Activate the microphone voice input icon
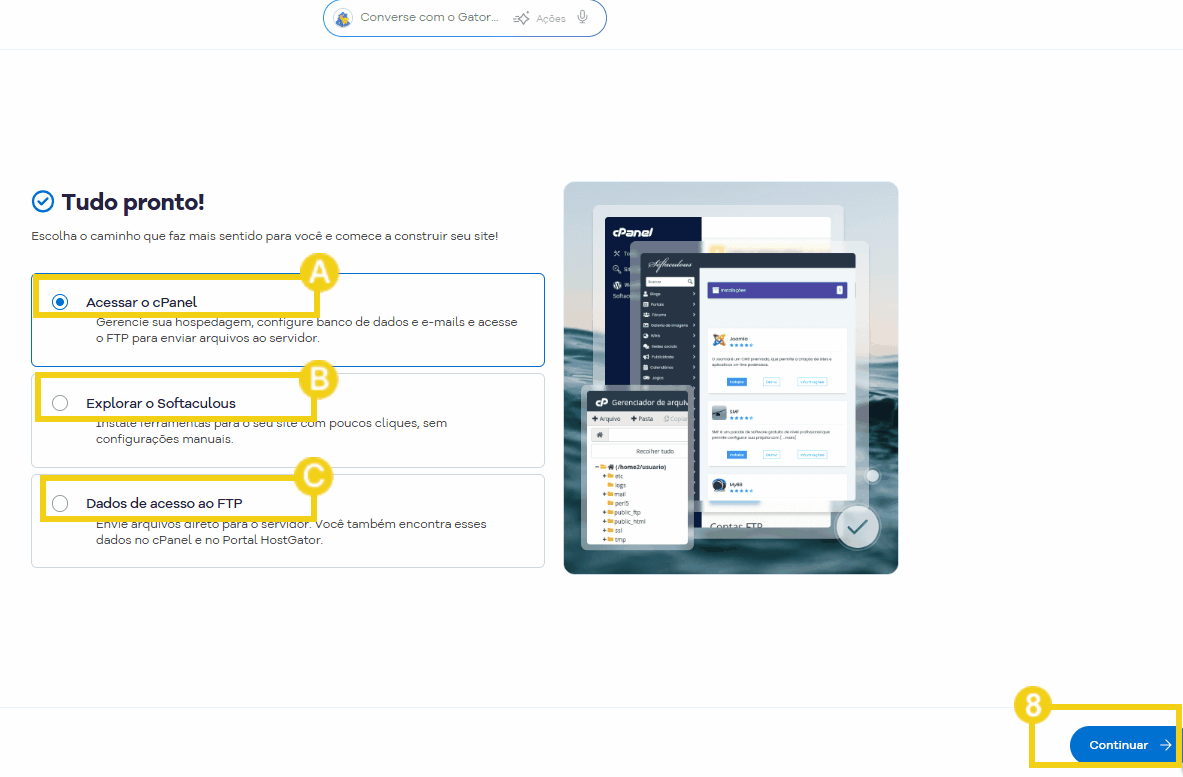Screen dimensions: 1183x777 click(583, 18)
